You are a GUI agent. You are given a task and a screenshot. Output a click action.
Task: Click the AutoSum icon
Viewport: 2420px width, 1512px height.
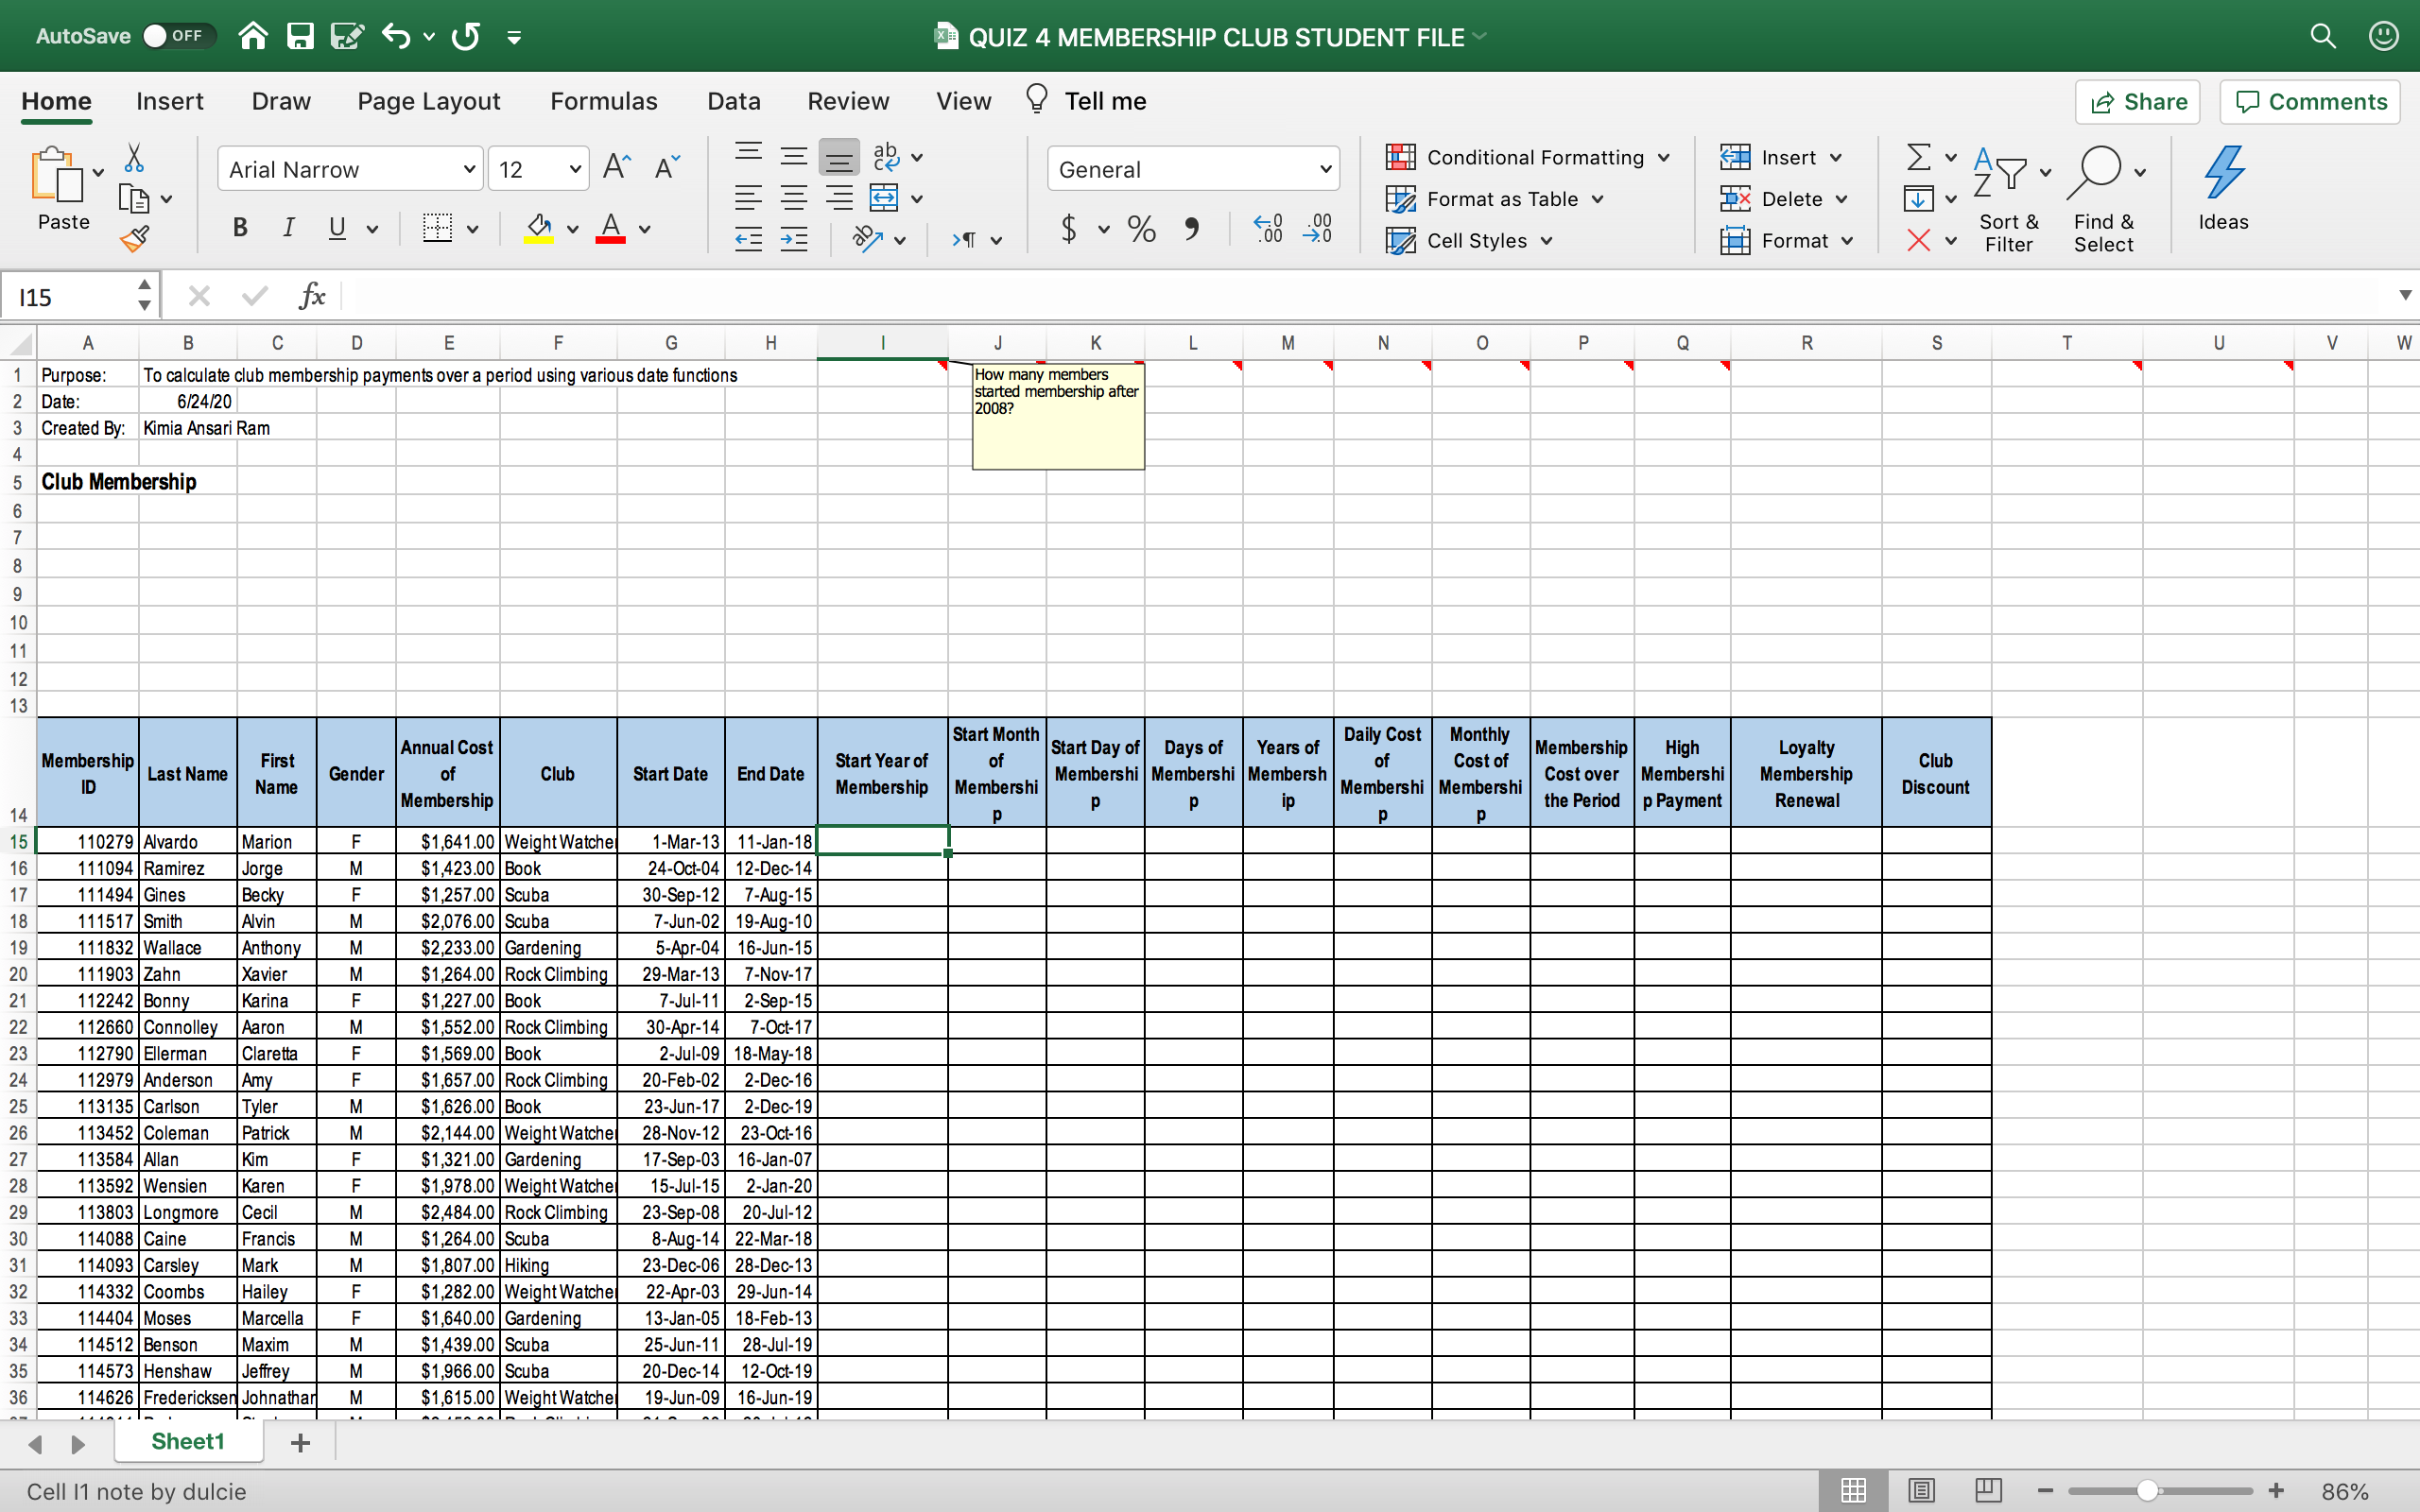tap(1918, 157)
